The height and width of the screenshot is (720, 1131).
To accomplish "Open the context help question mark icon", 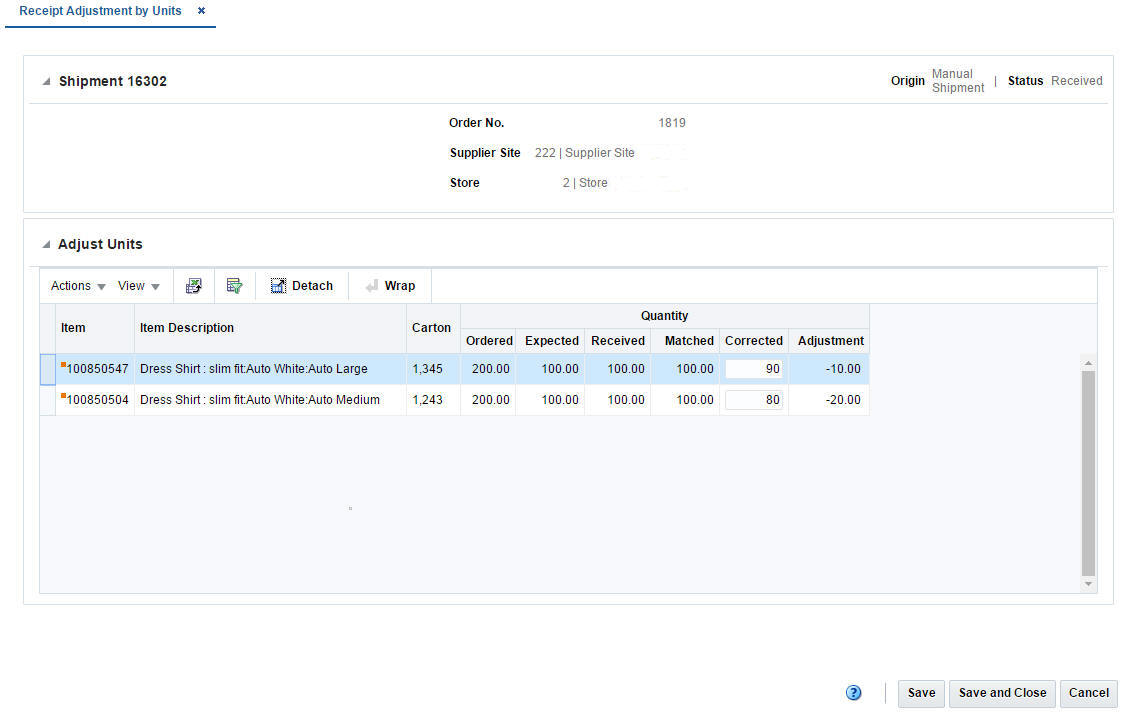I will tap(853, 692).
